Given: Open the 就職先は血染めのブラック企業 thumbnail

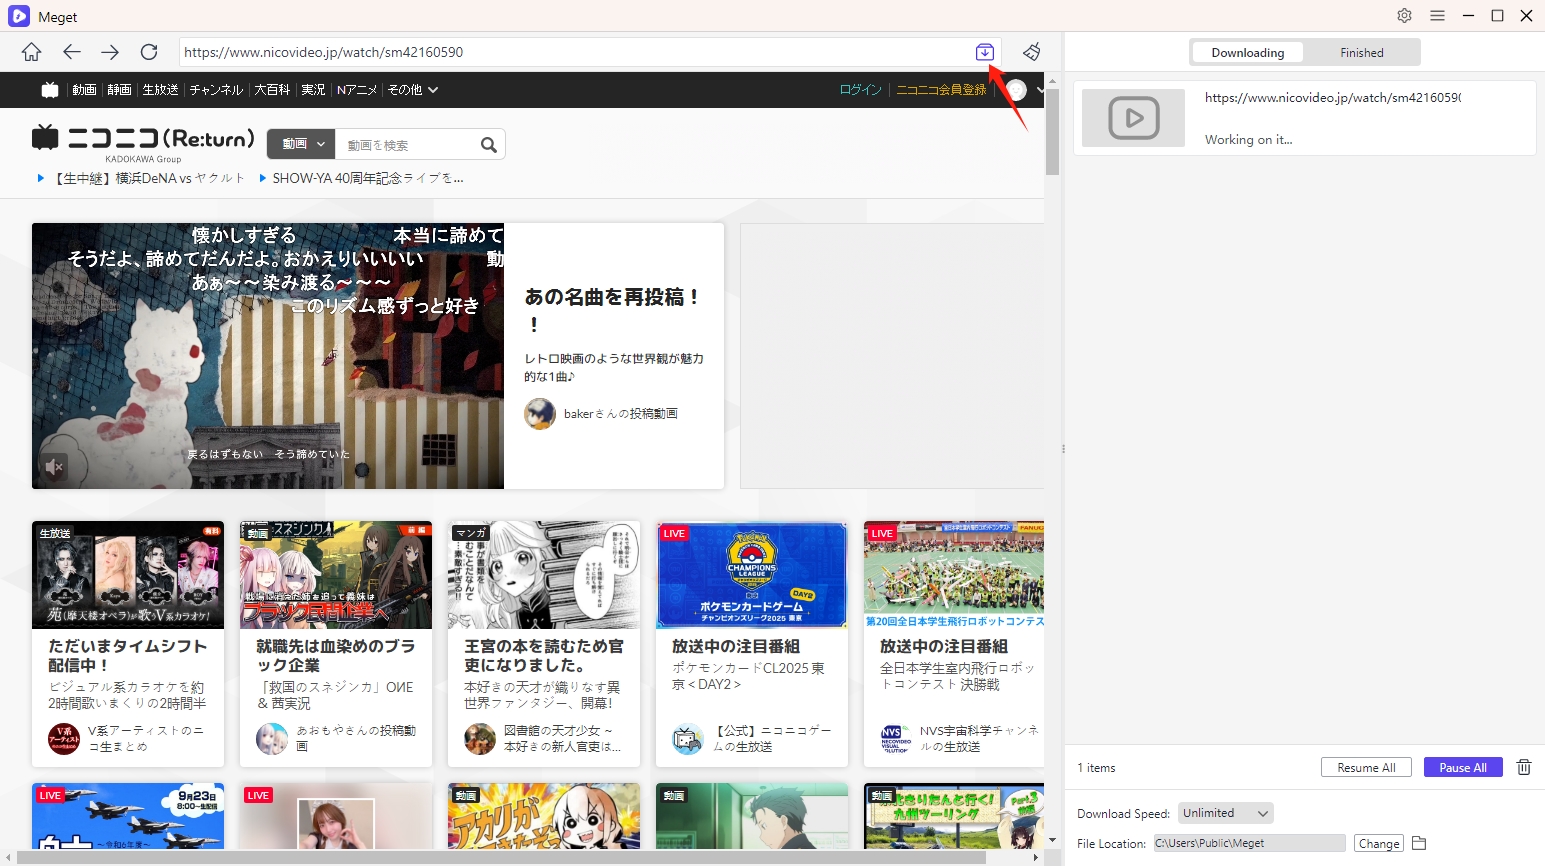Looking at the screenshot, I should (x=336, y=575).
